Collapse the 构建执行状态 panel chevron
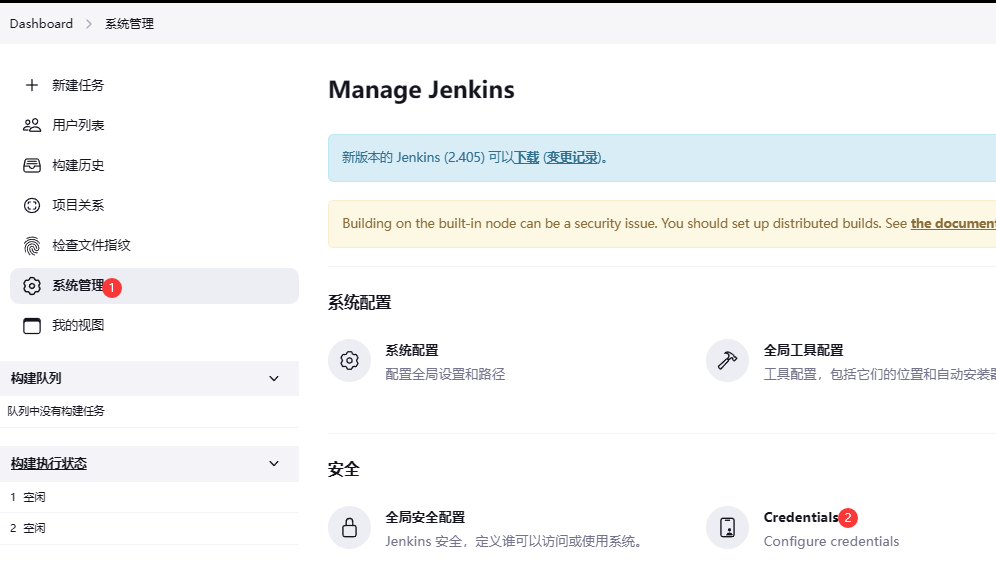Image resolution: width=996 pixels, height=571 pixels. [274, 464]
